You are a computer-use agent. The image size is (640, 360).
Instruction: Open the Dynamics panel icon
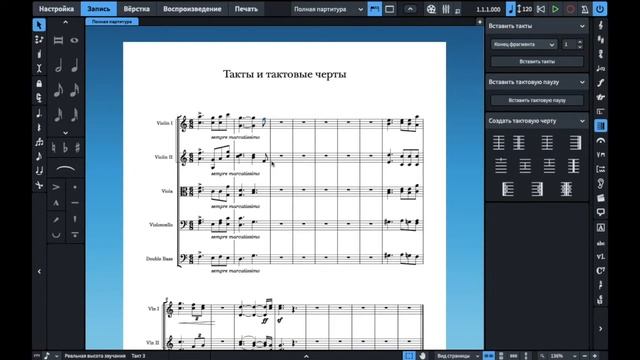click(600, 83)
